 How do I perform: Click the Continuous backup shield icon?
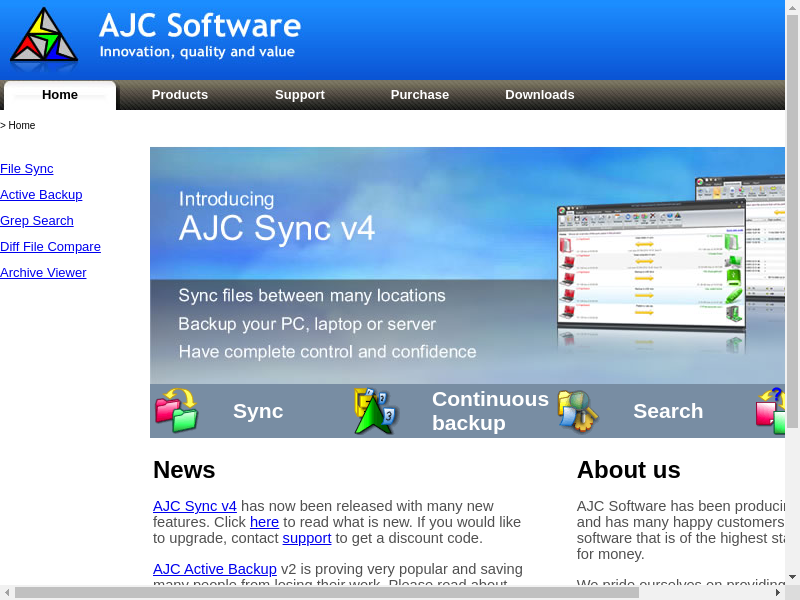coord(376,411)
